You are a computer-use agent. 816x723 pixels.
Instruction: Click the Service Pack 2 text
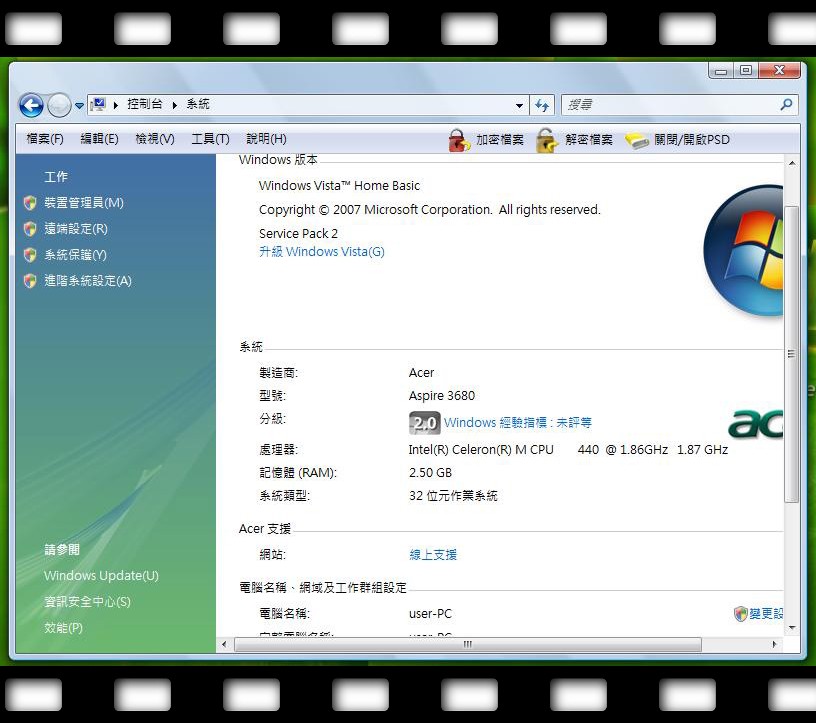(298, 234)
